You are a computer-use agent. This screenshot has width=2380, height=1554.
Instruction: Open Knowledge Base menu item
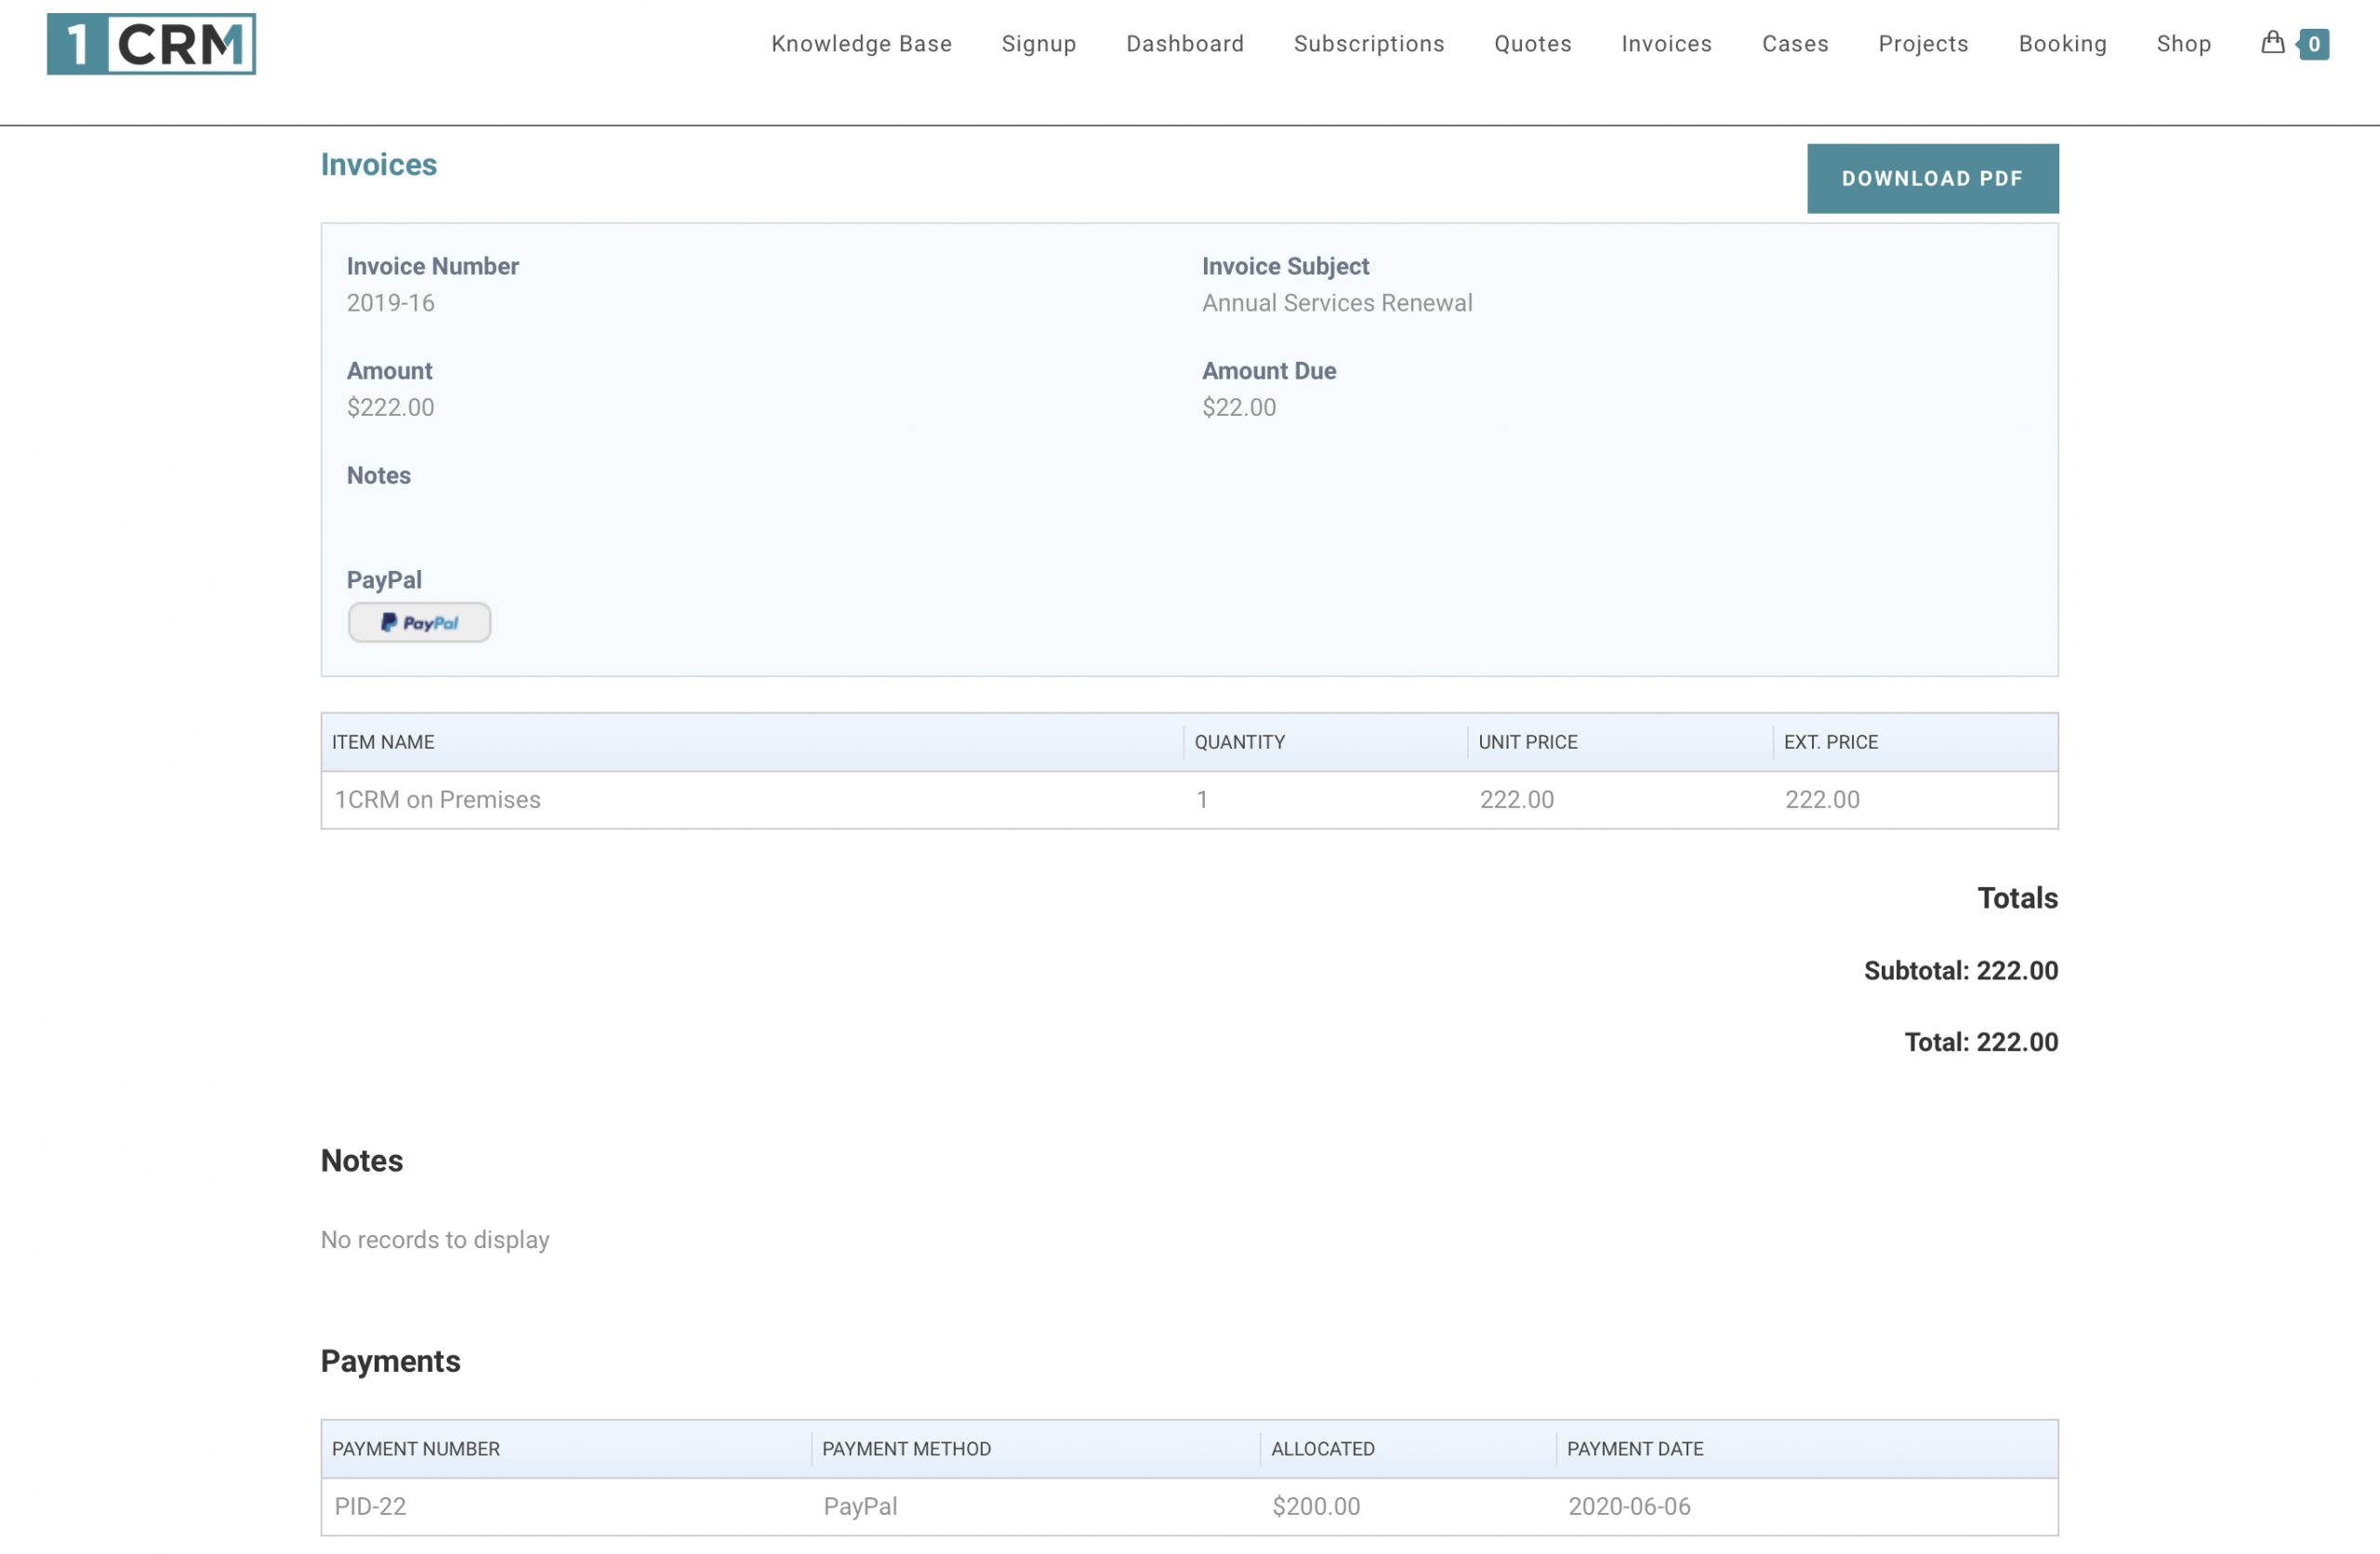[x=861, y=44]
